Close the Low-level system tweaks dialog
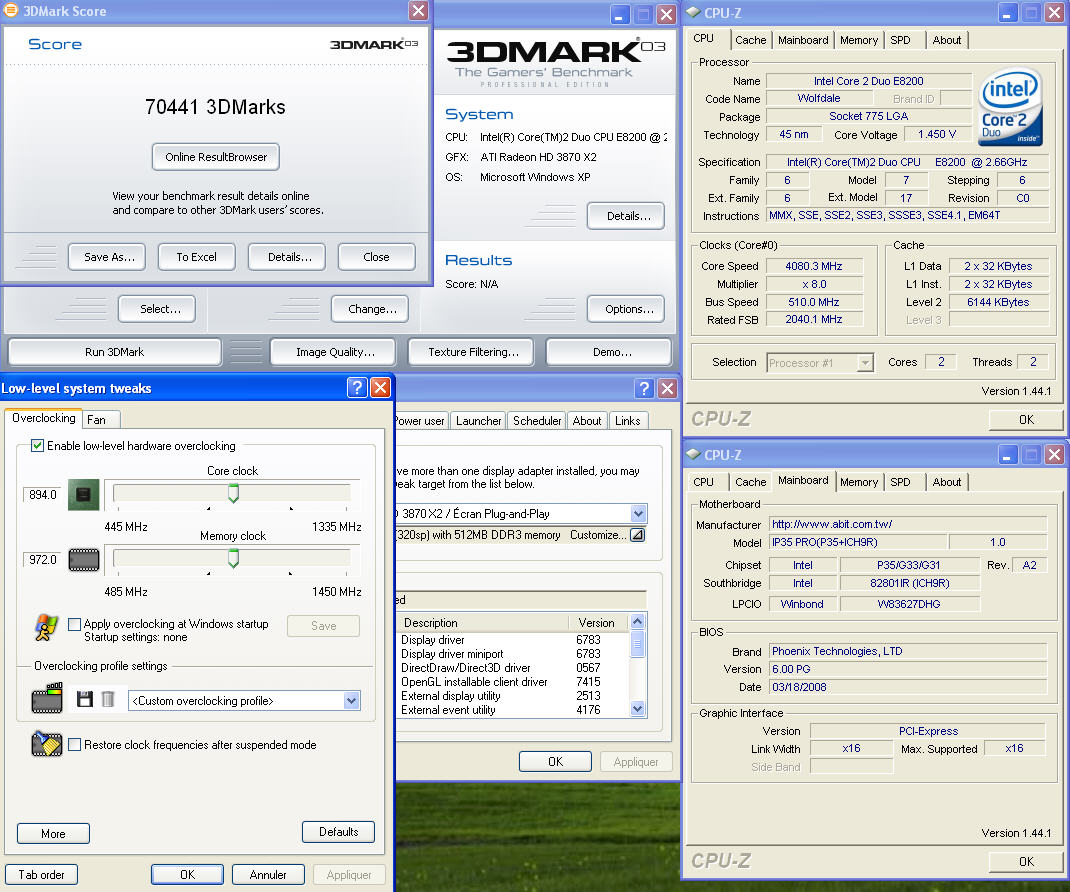Image resolution: width=1070 pixels, height=892 pixels. (x=380, y=388)
